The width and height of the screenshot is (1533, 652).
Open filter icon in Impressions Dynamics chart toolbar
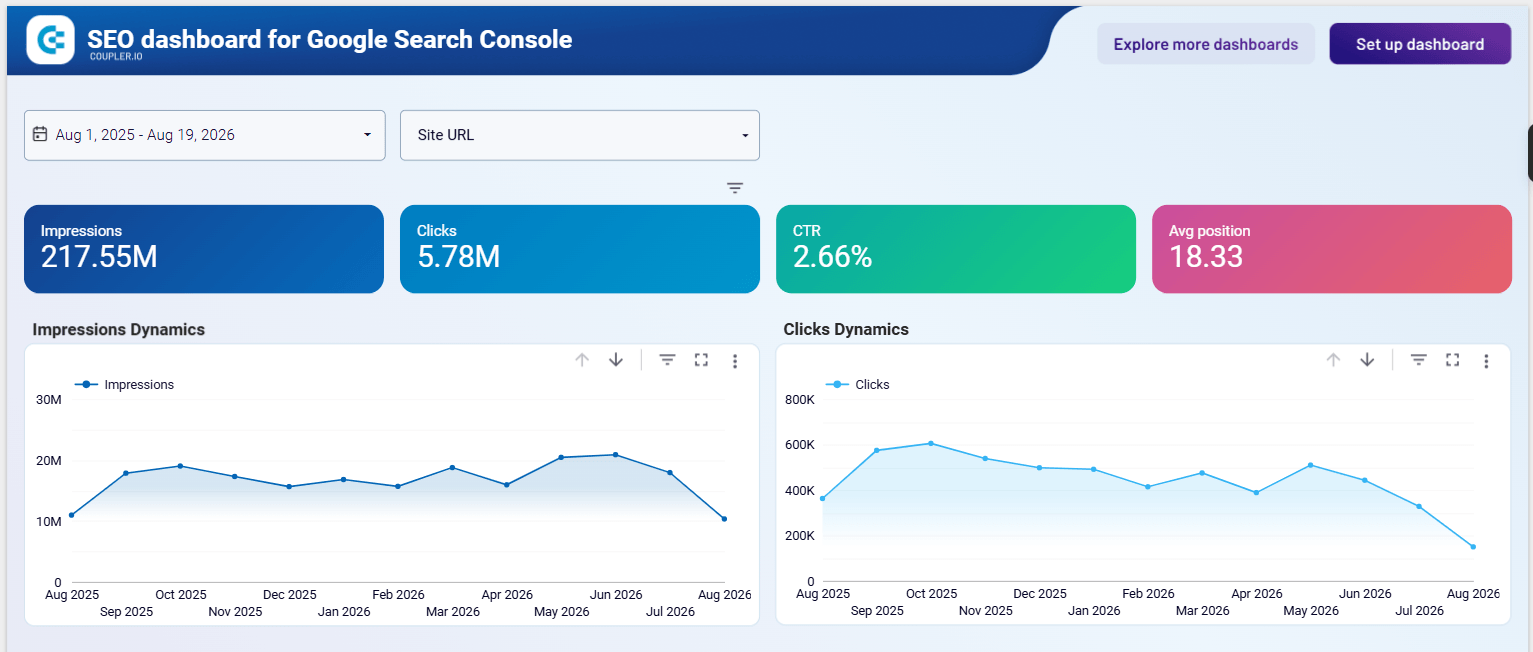[668, 360]
